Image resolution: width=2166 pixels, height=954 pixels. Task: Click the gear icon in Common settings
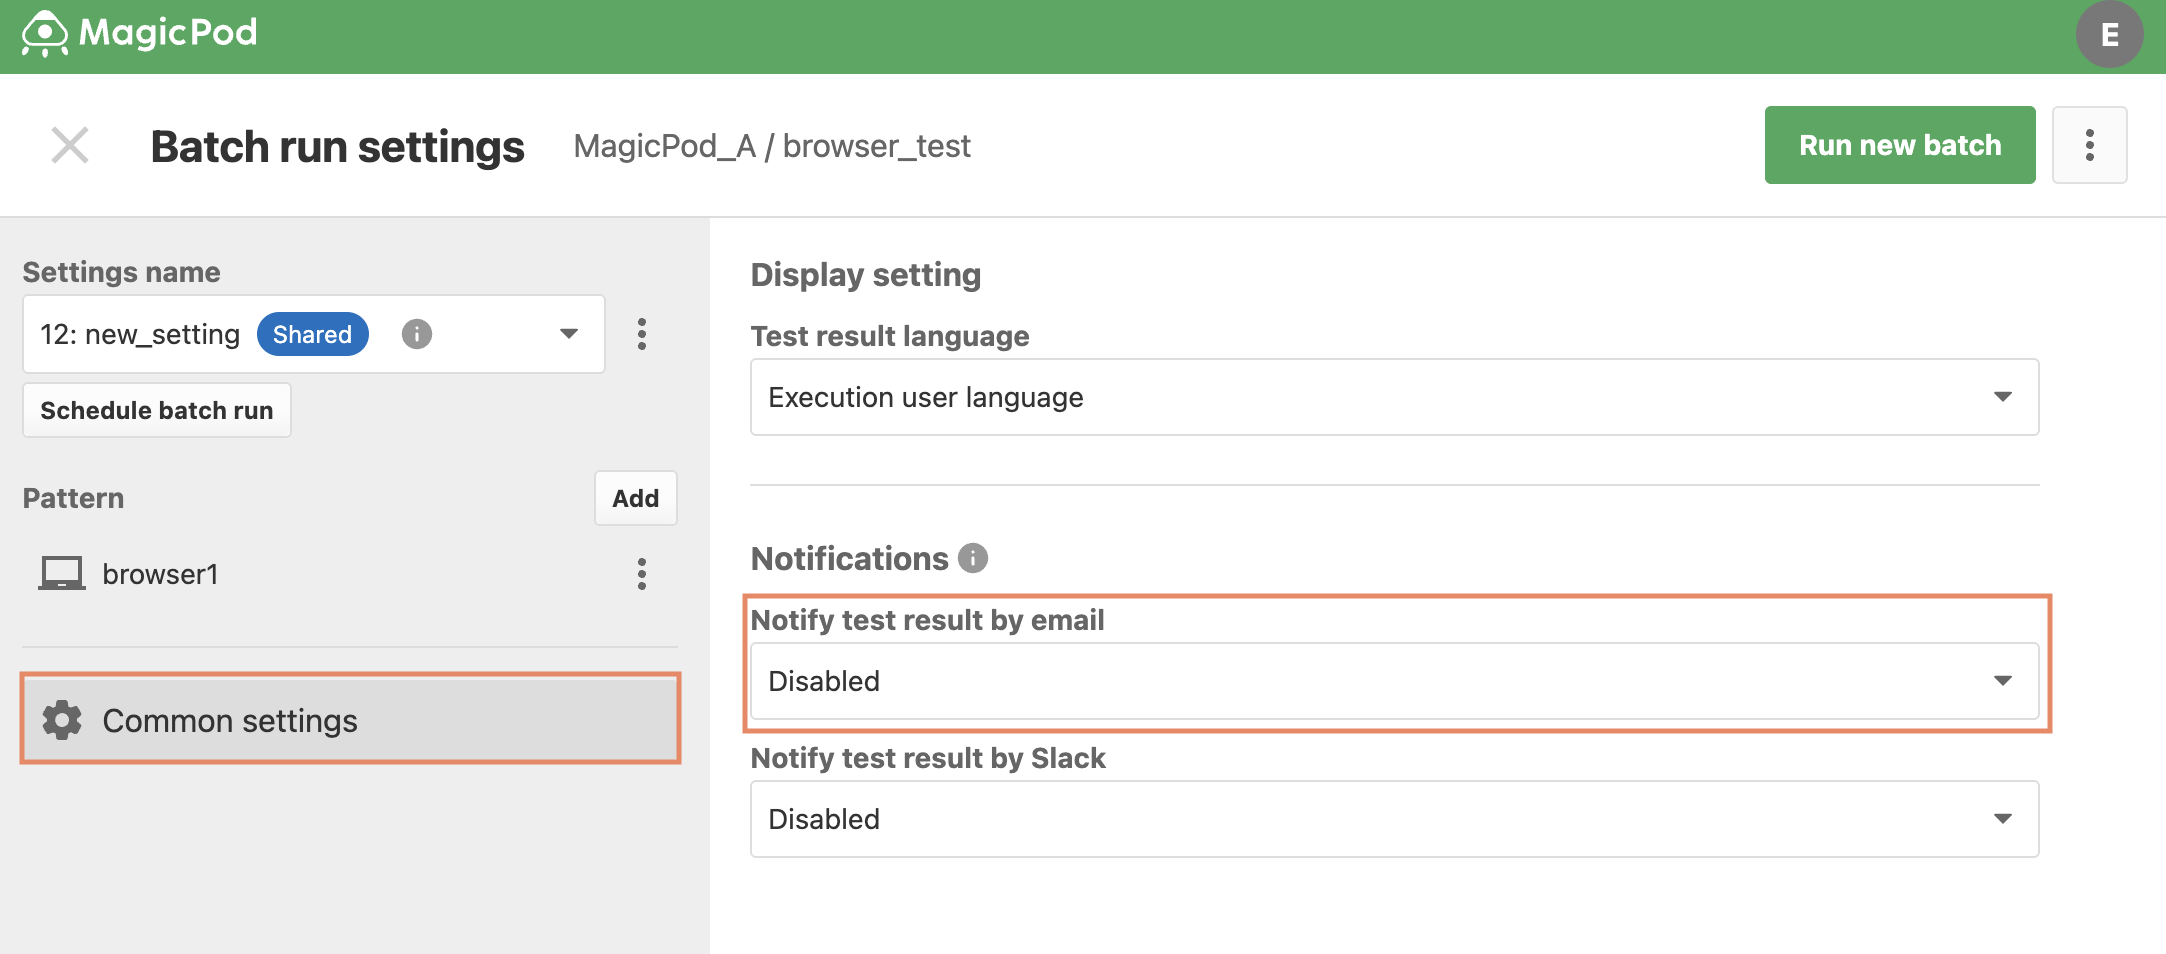pyautogui.click(x=62, y=720)
